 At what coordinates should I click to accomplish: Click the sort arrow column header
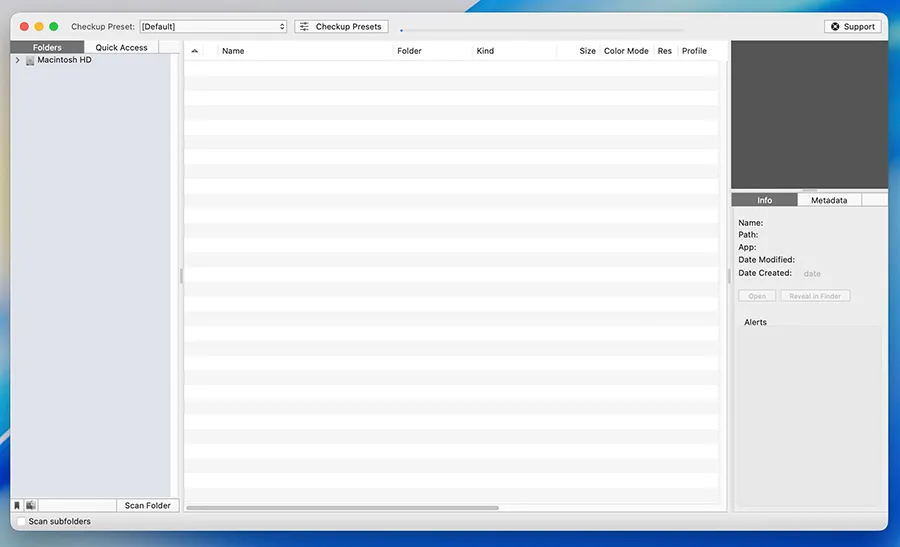tap(194, 51)
